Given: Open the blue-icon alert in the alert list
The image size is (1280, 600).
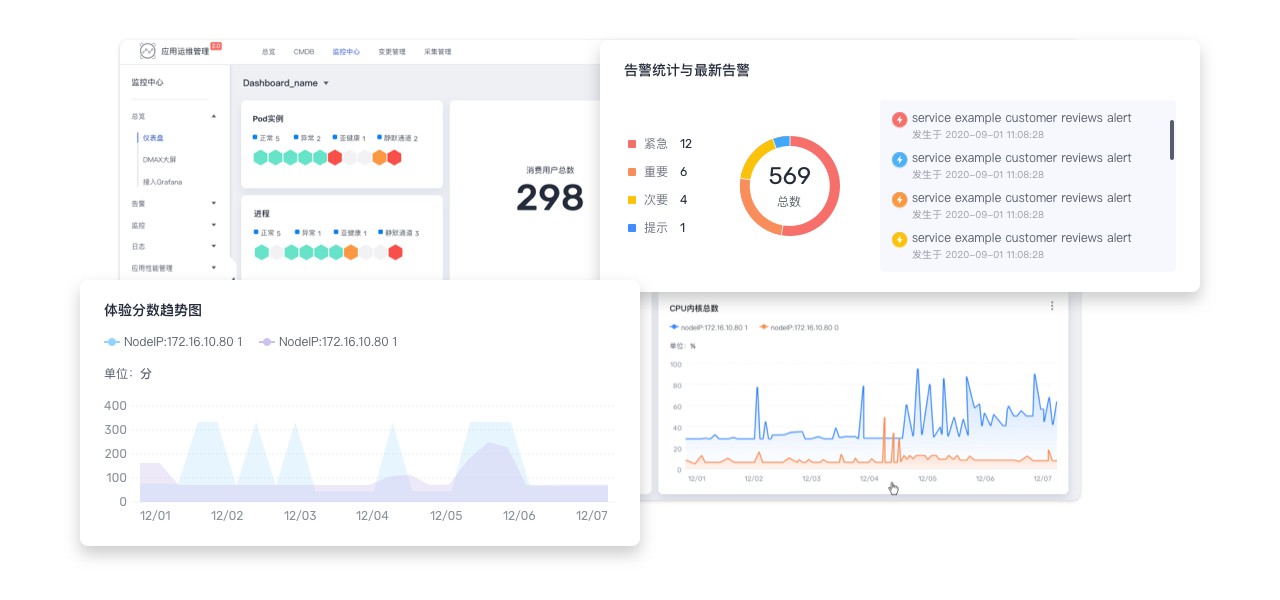Looking at the screenshot, I should point(1011,165).
